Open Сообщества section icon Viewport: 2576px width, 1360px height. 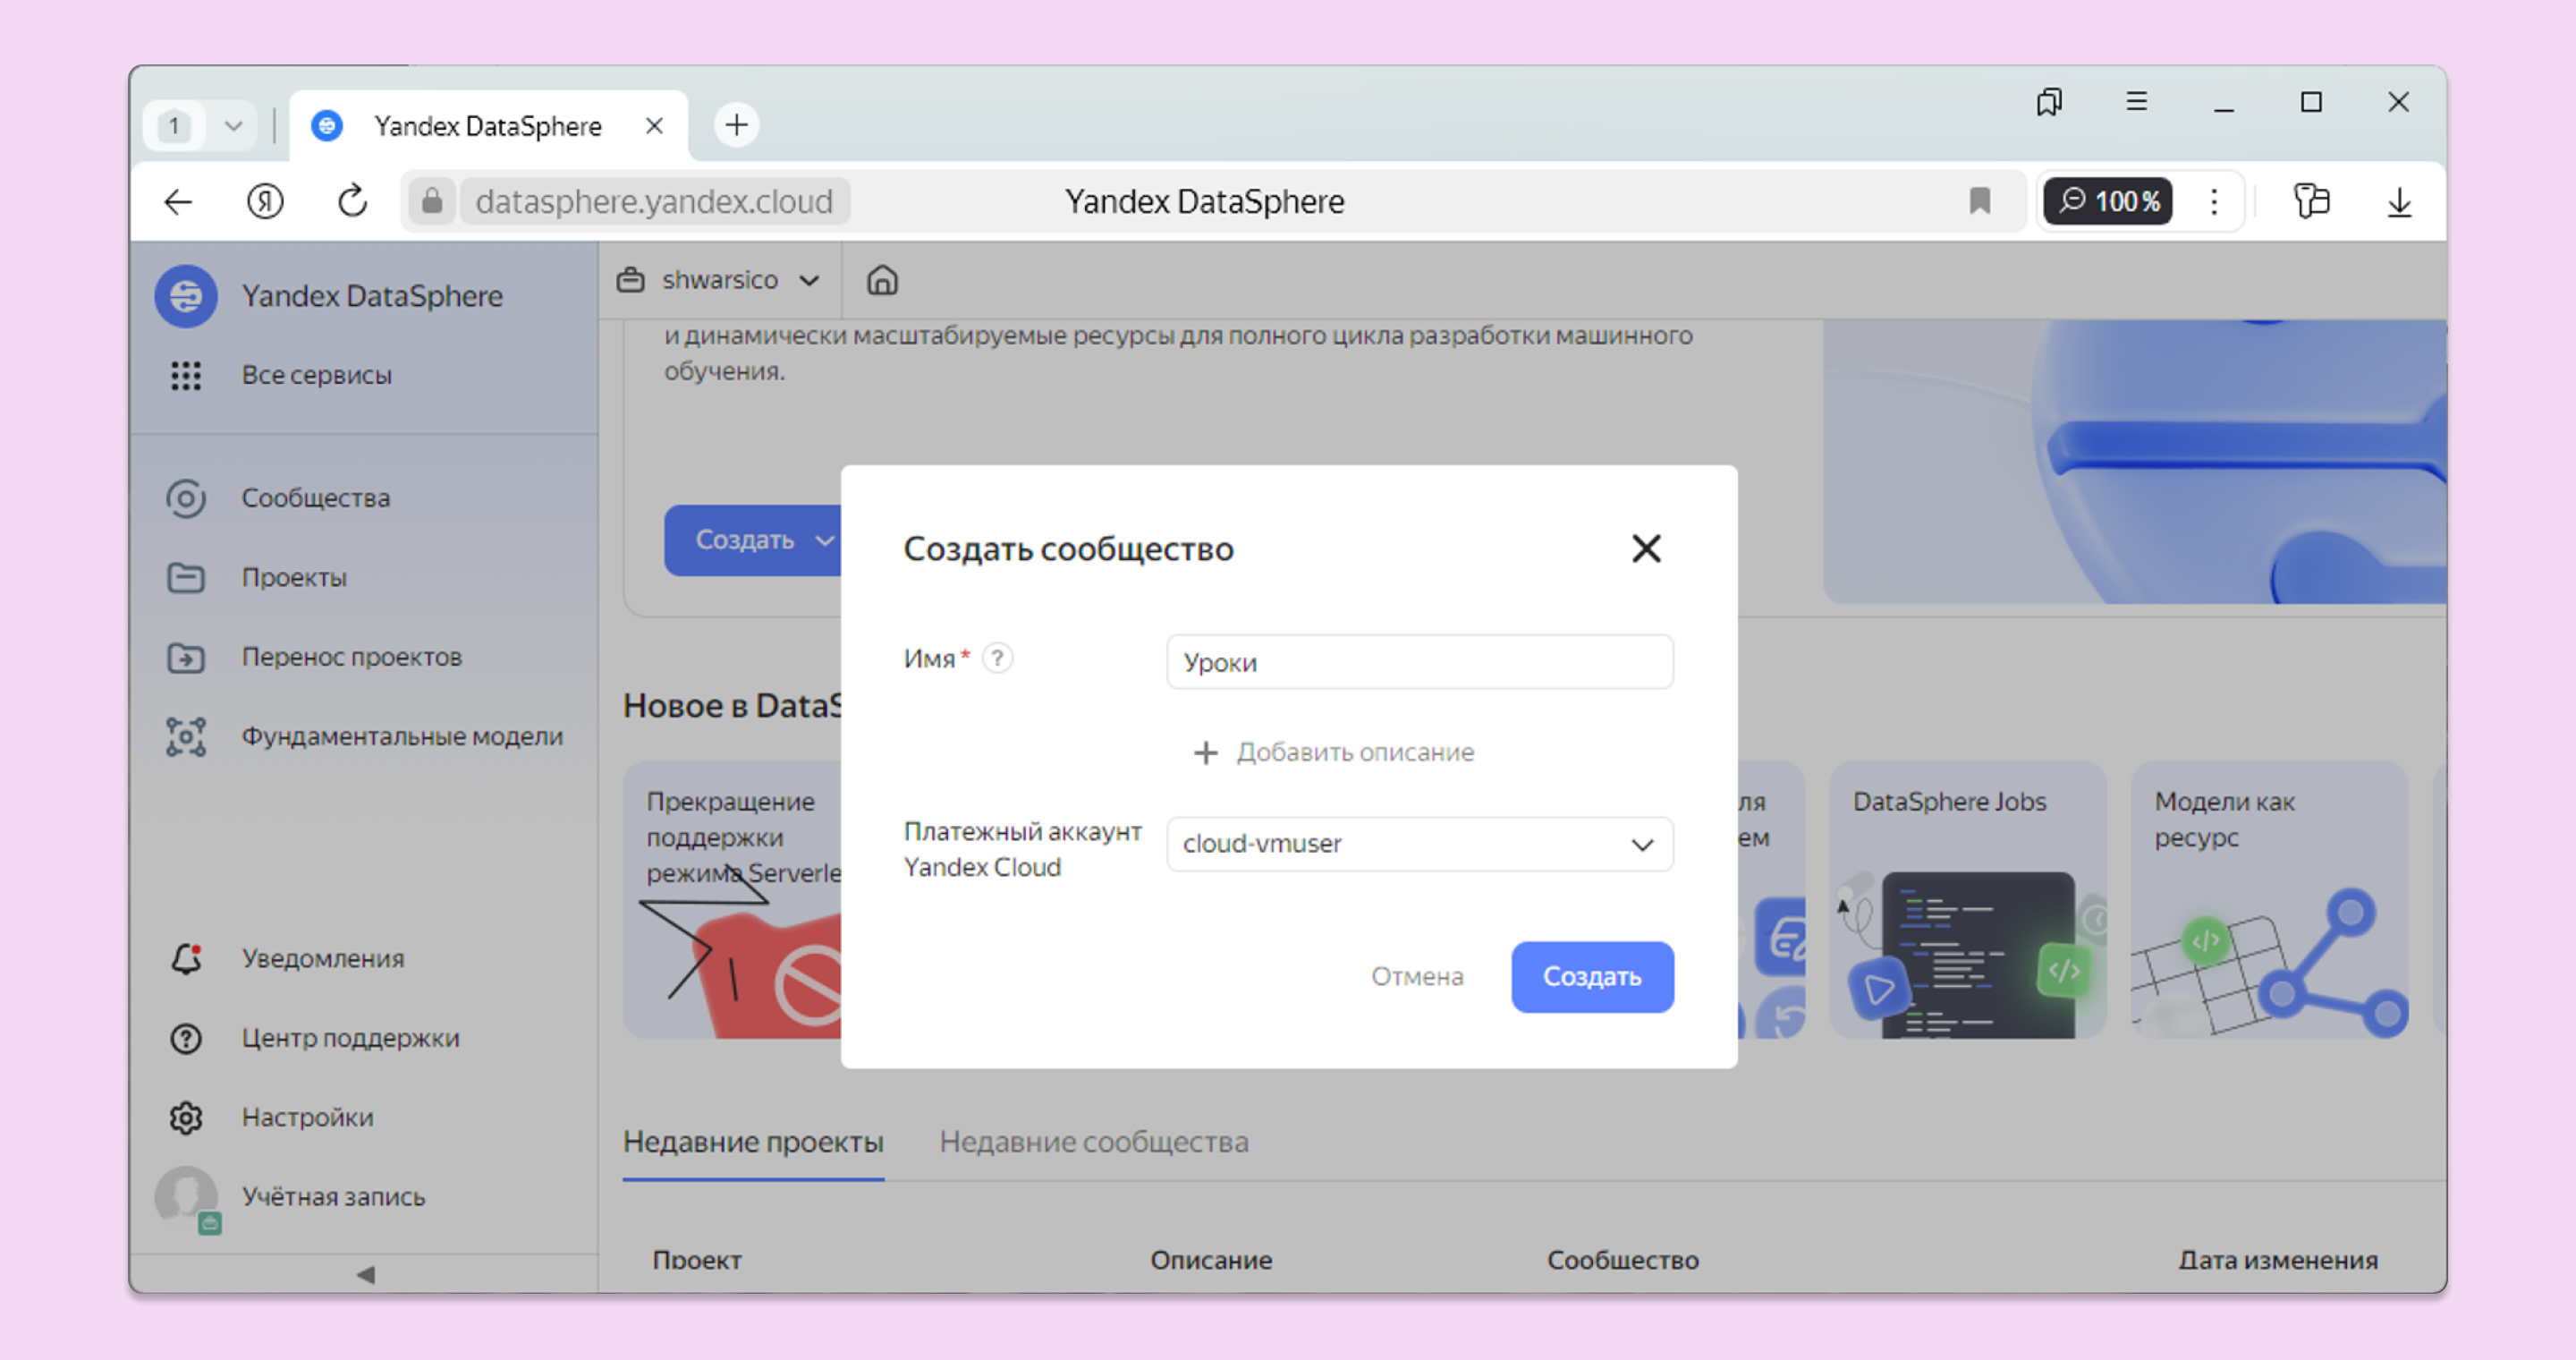click(x=185, y=498)
